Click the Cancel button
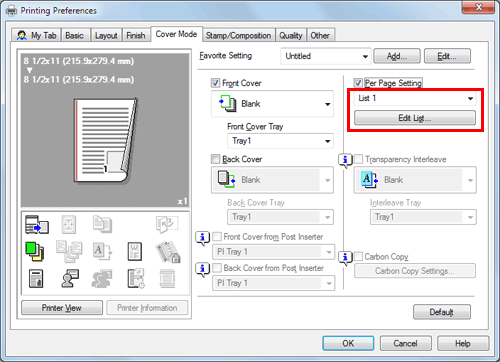 pos(406,343)
